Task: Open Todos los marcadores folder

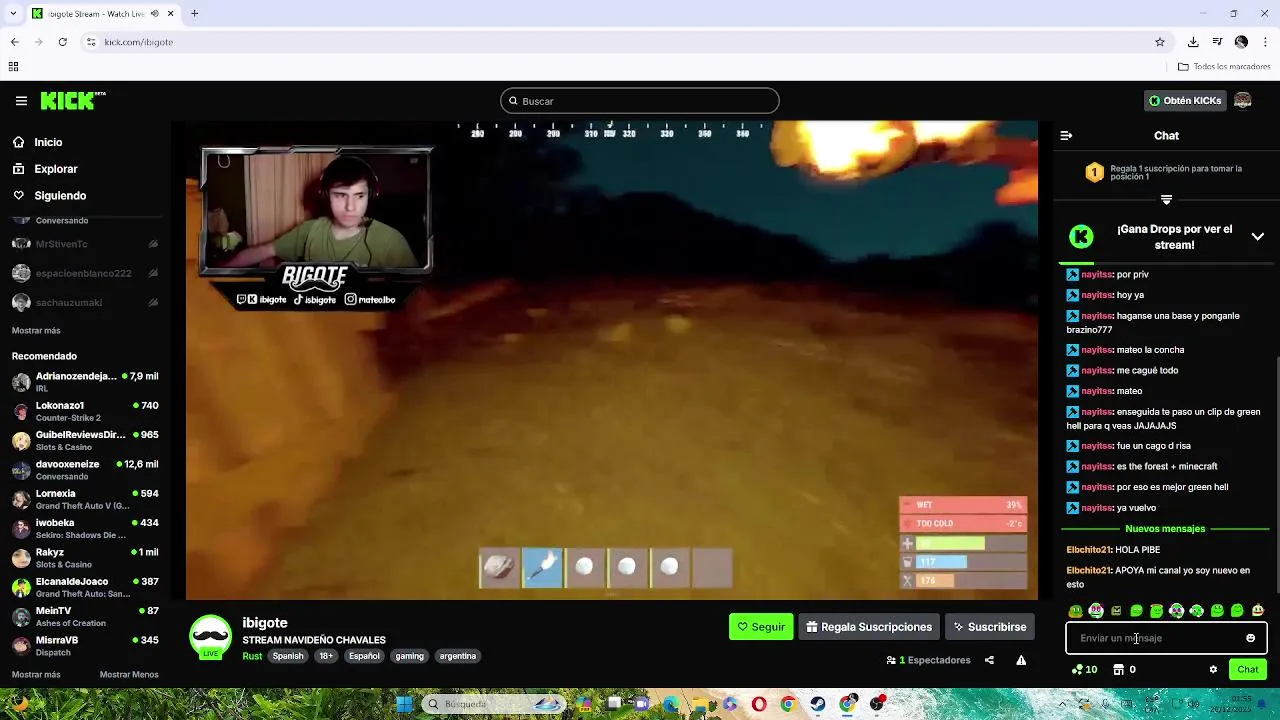Action: [x=1224, y=67]
